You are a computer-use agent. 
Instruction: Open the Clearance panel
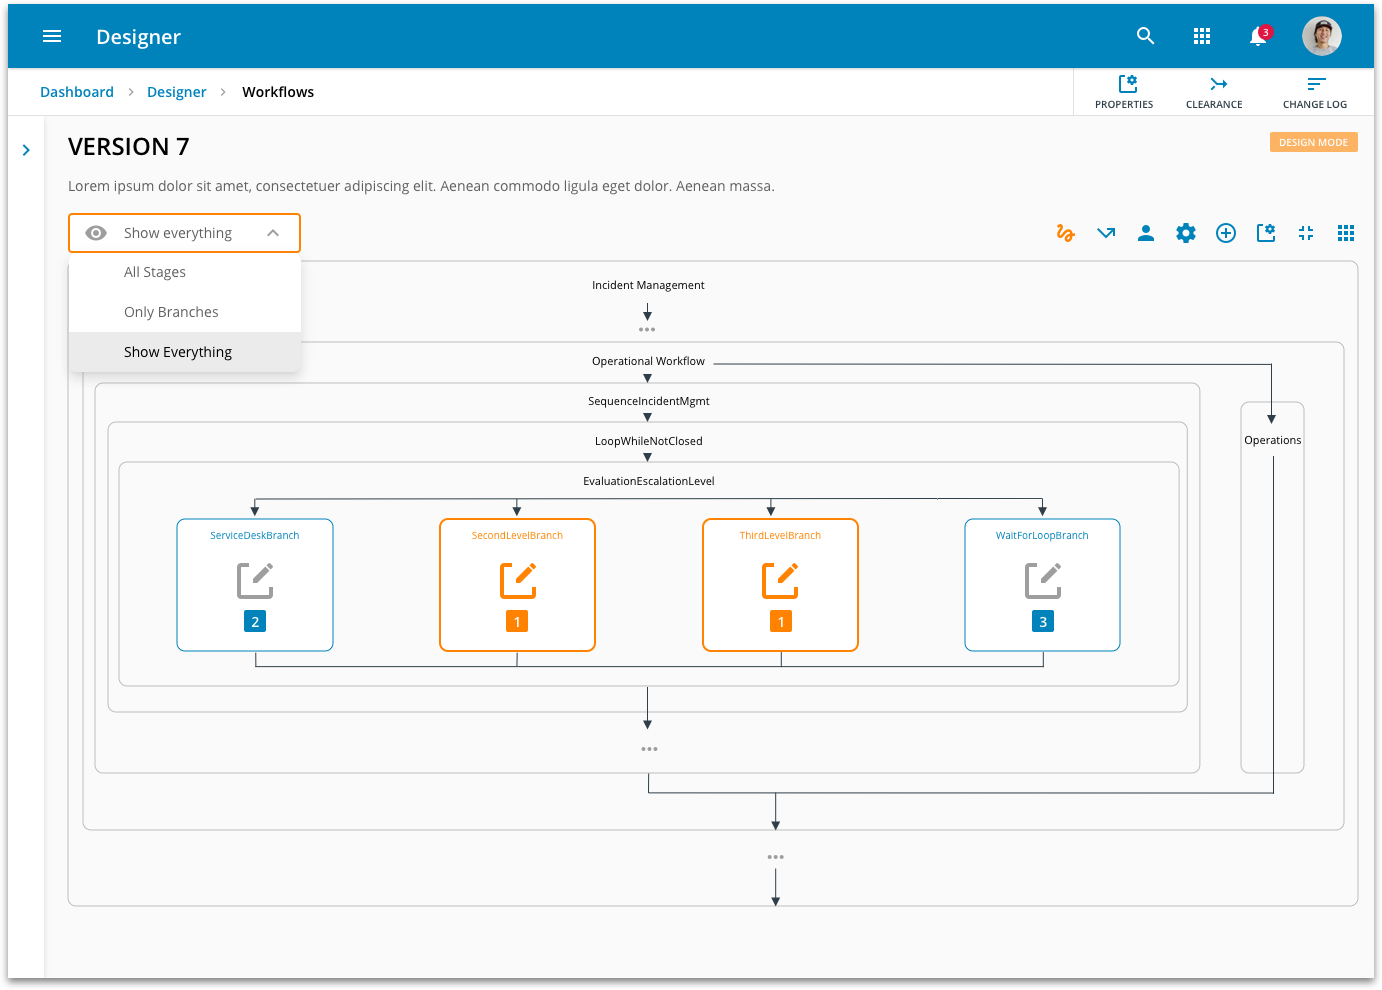tap(1214, 92)
